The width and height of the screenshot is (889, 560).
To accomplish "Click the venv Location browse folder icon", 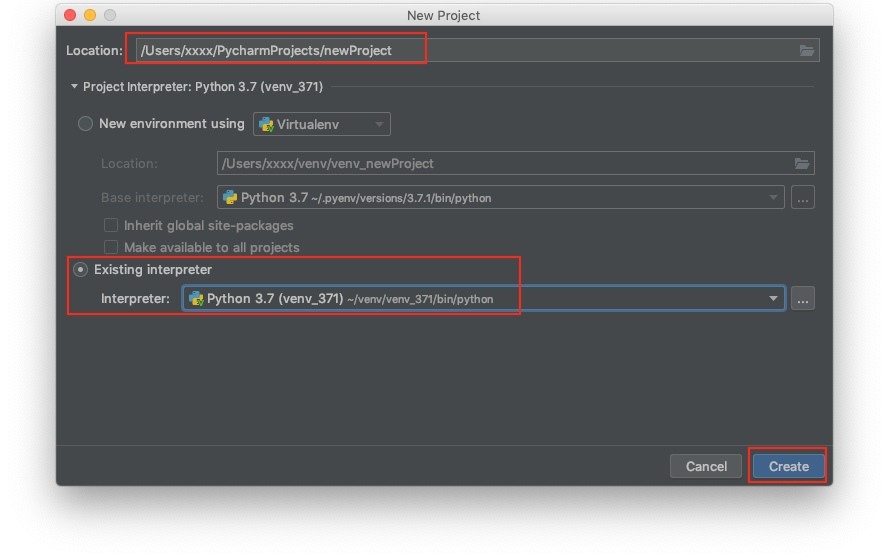I will [802, 163].
